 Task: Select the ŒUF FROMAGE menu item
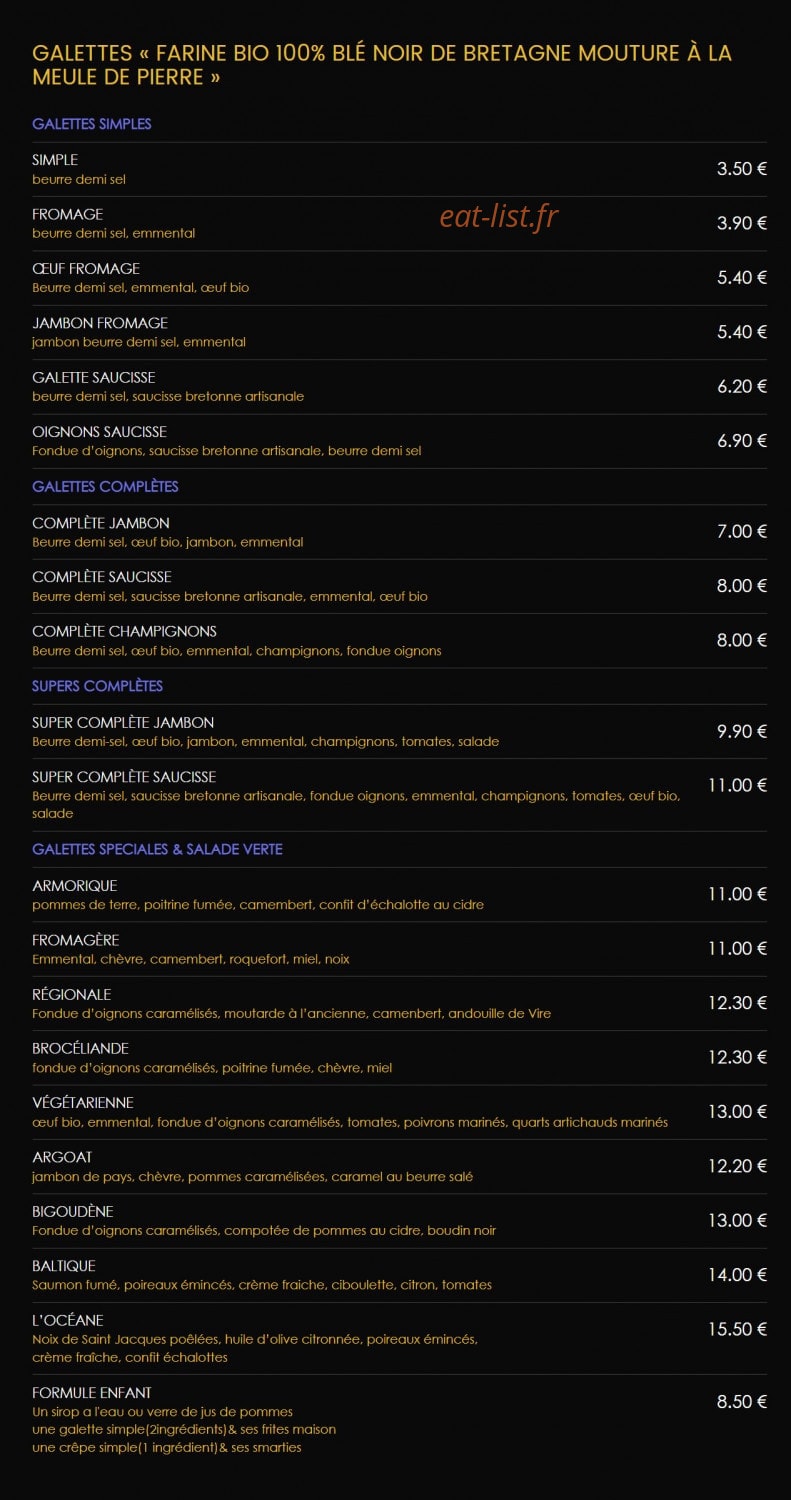[86, 268]
